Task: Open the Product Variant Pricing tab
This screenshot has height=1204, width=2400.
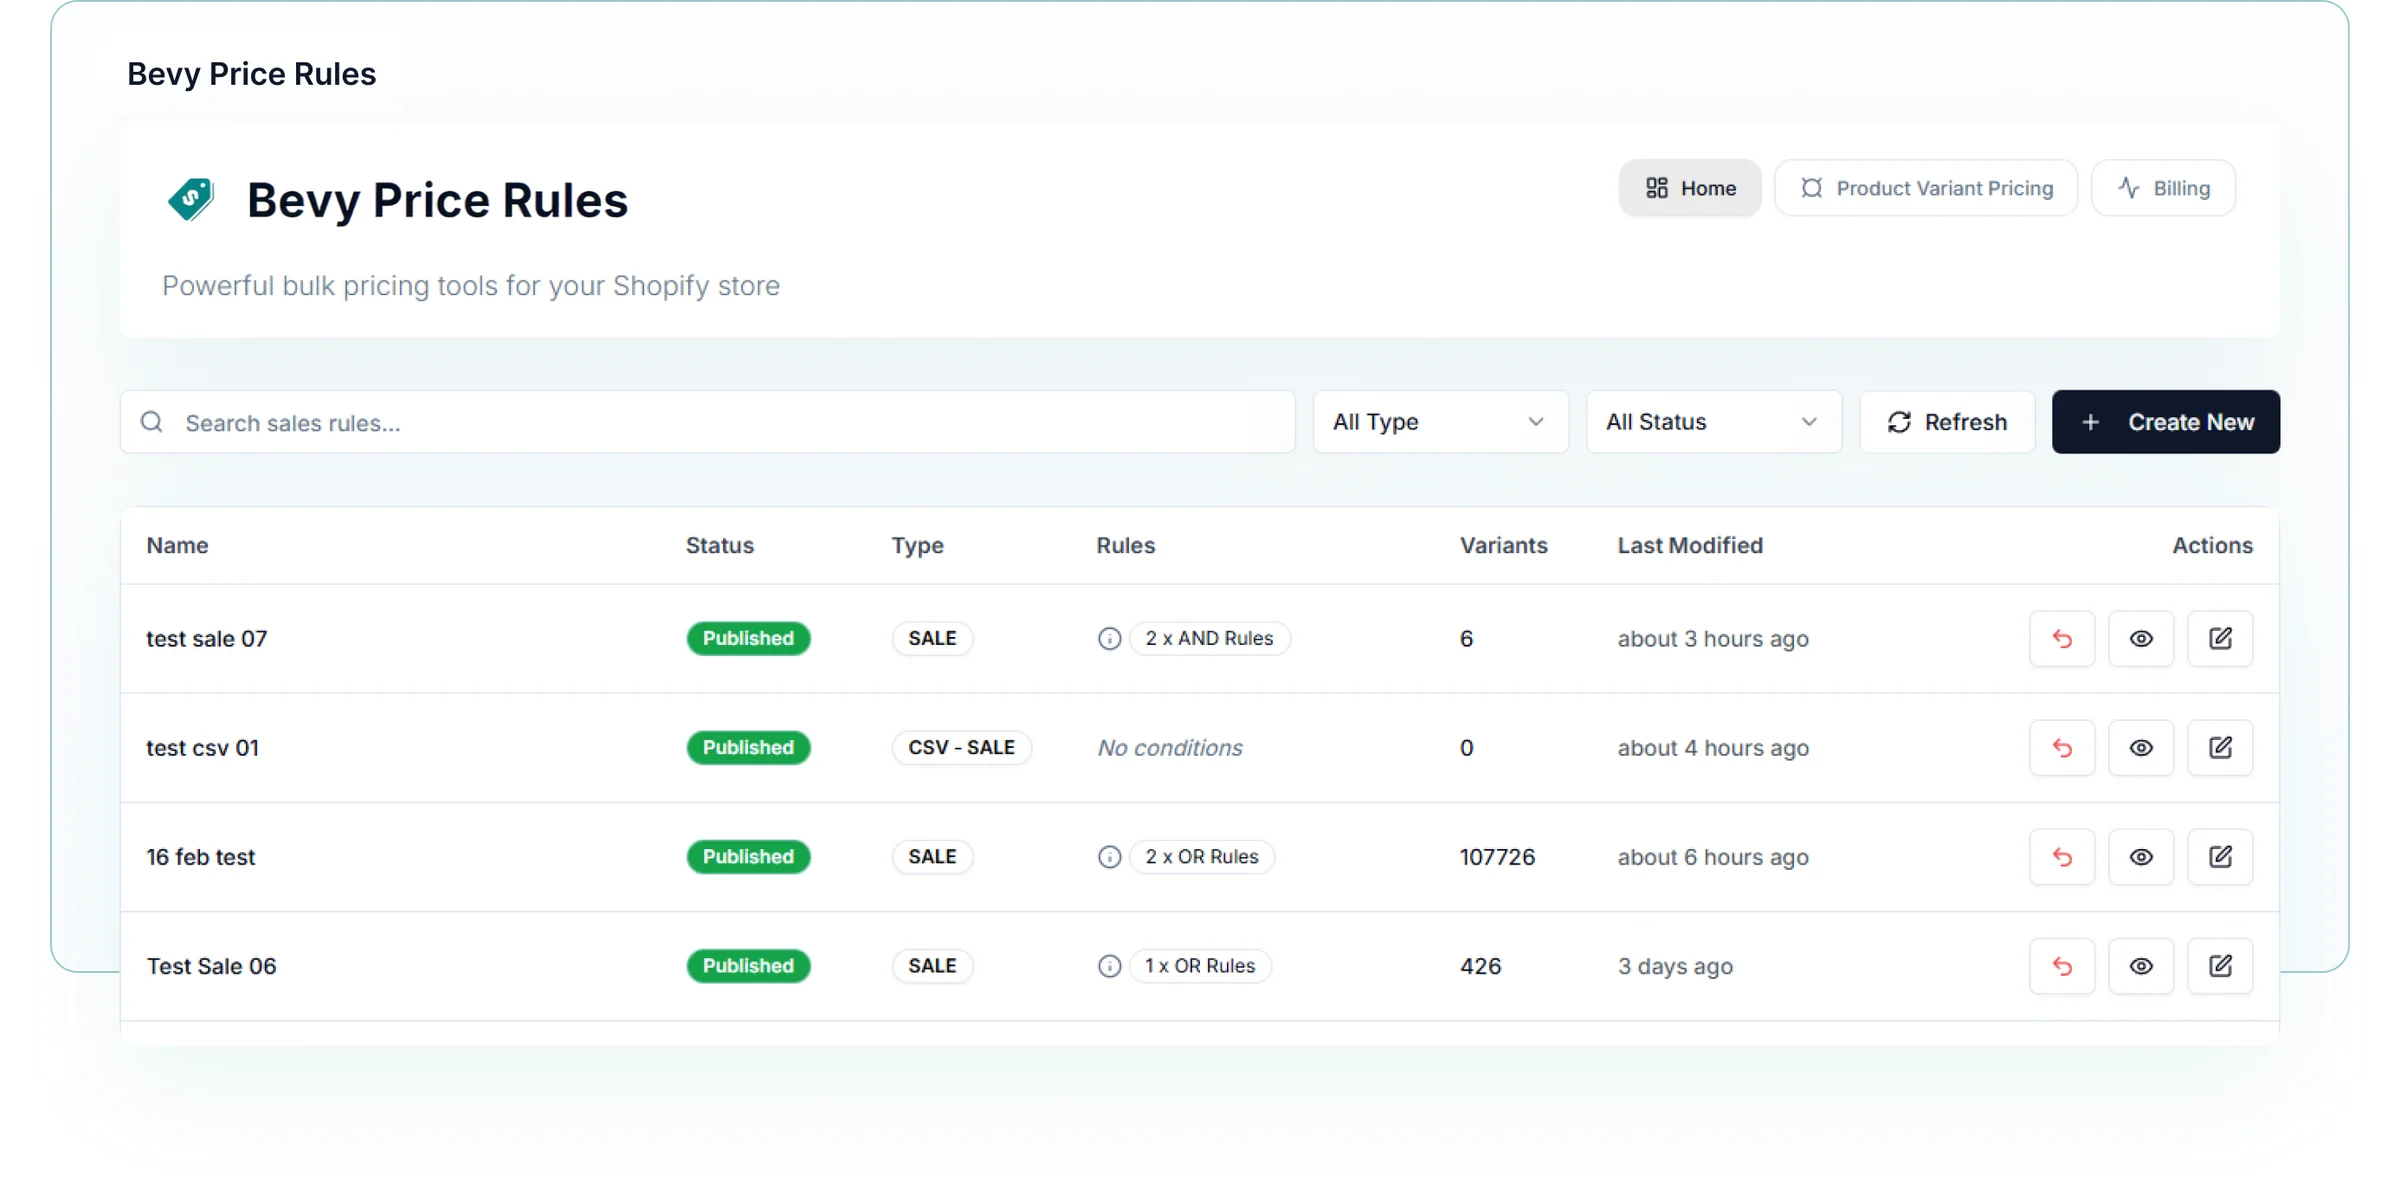Action: 1925,188
